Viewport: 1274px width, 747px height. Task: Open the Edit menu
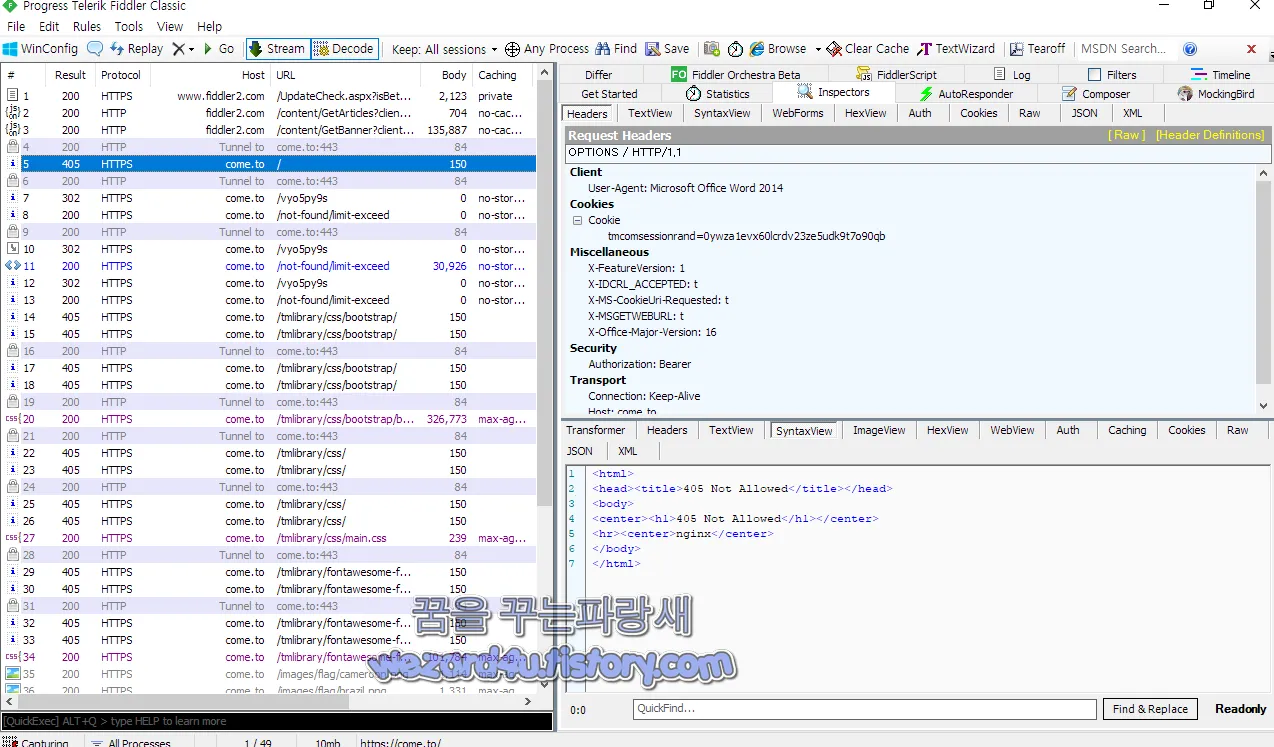click(49, 26)
